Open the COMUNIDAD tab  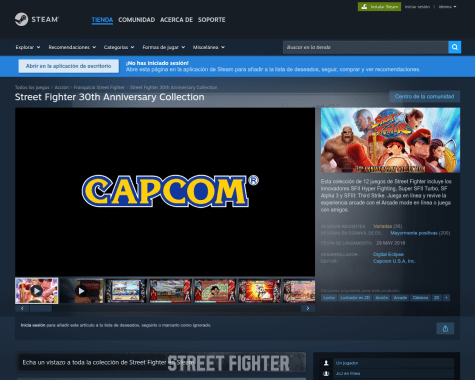(x=136, y=20)
